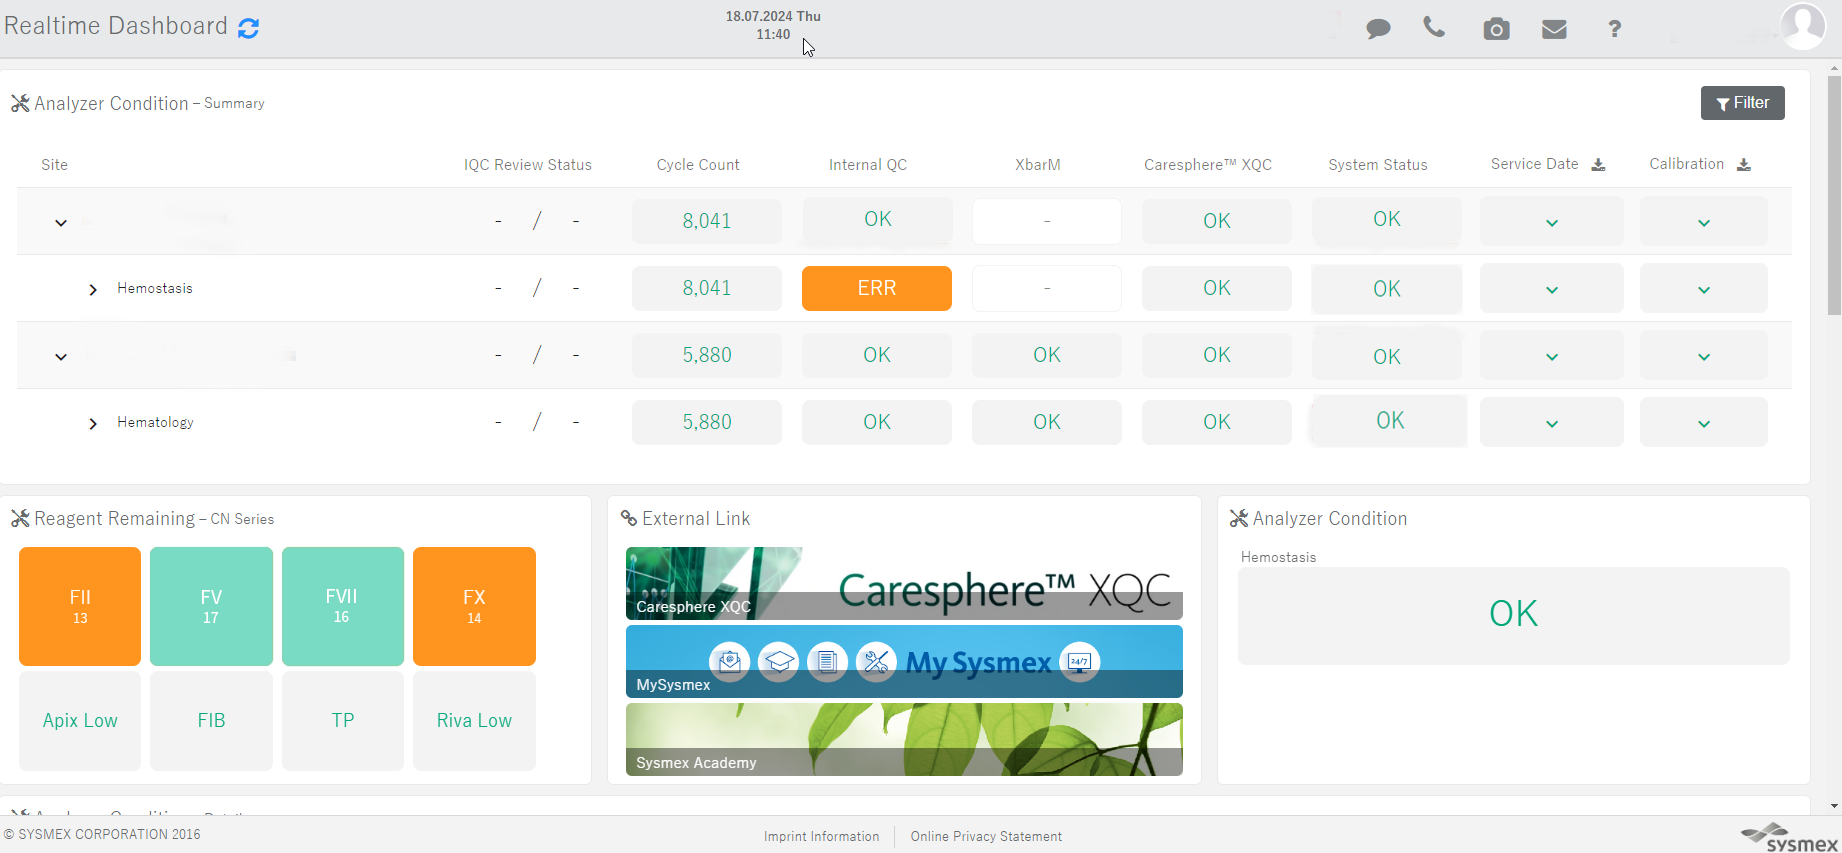Collapse the first site row
Viewport: 1842px width, 853px height.
point(61,222)
